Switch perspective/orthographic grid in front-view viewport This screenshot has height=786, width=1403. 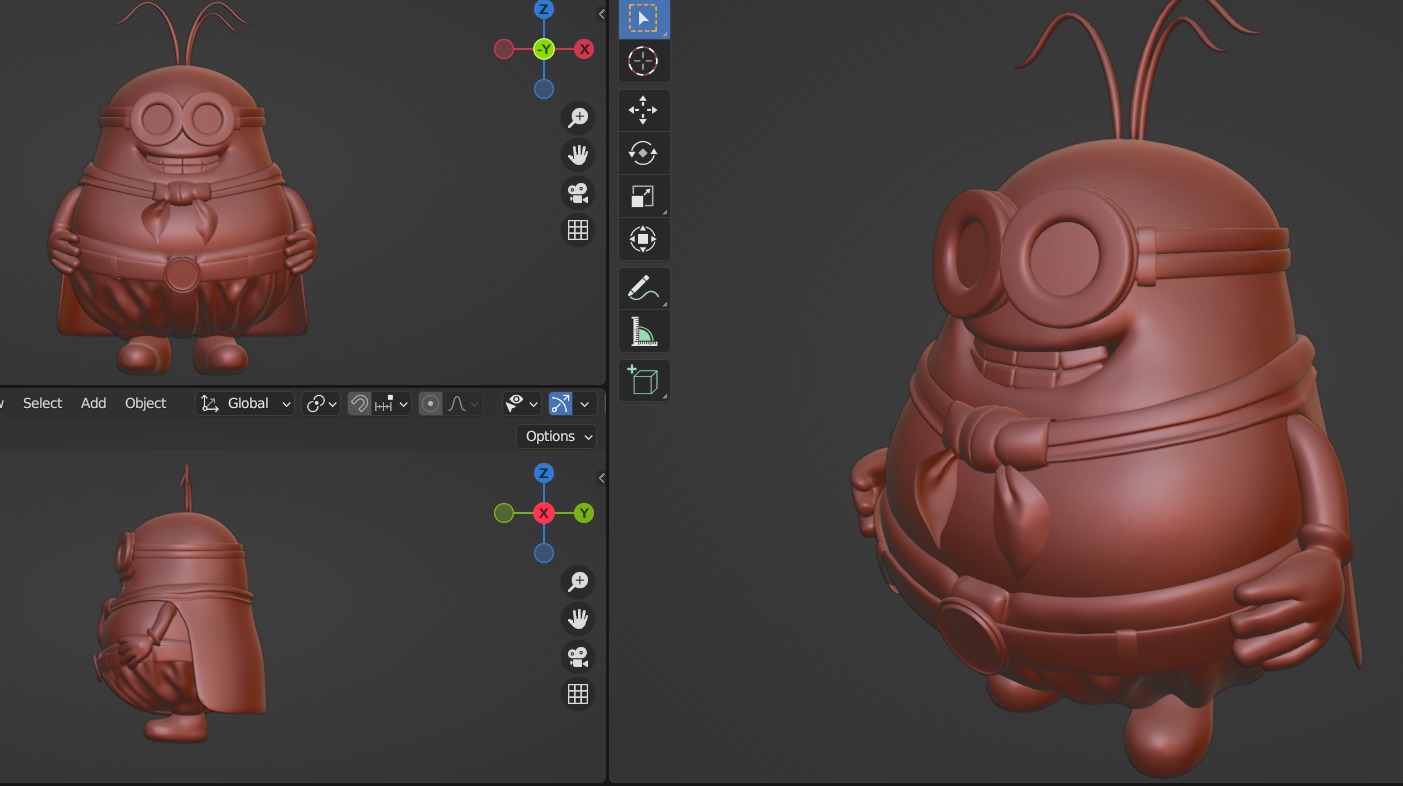[578, 230]
